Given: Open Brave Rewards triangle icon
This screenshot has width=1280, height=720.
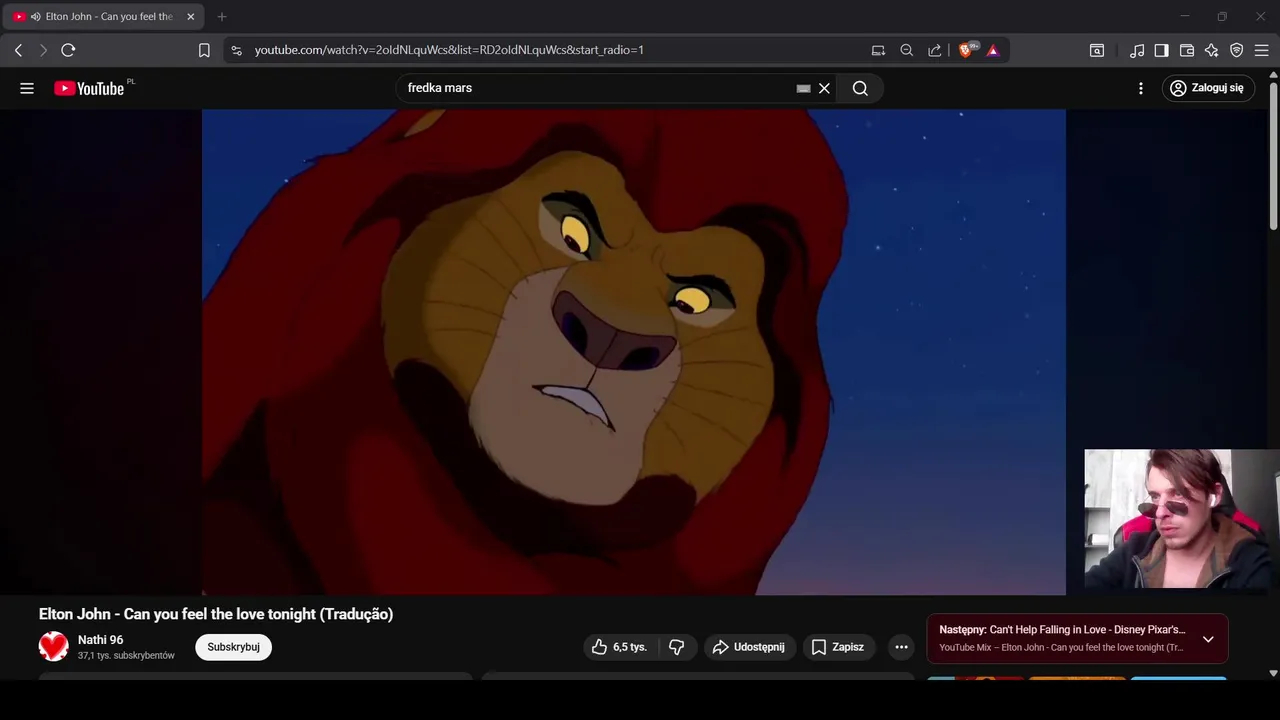Looking at the screenshot, I should pos(993,50).
